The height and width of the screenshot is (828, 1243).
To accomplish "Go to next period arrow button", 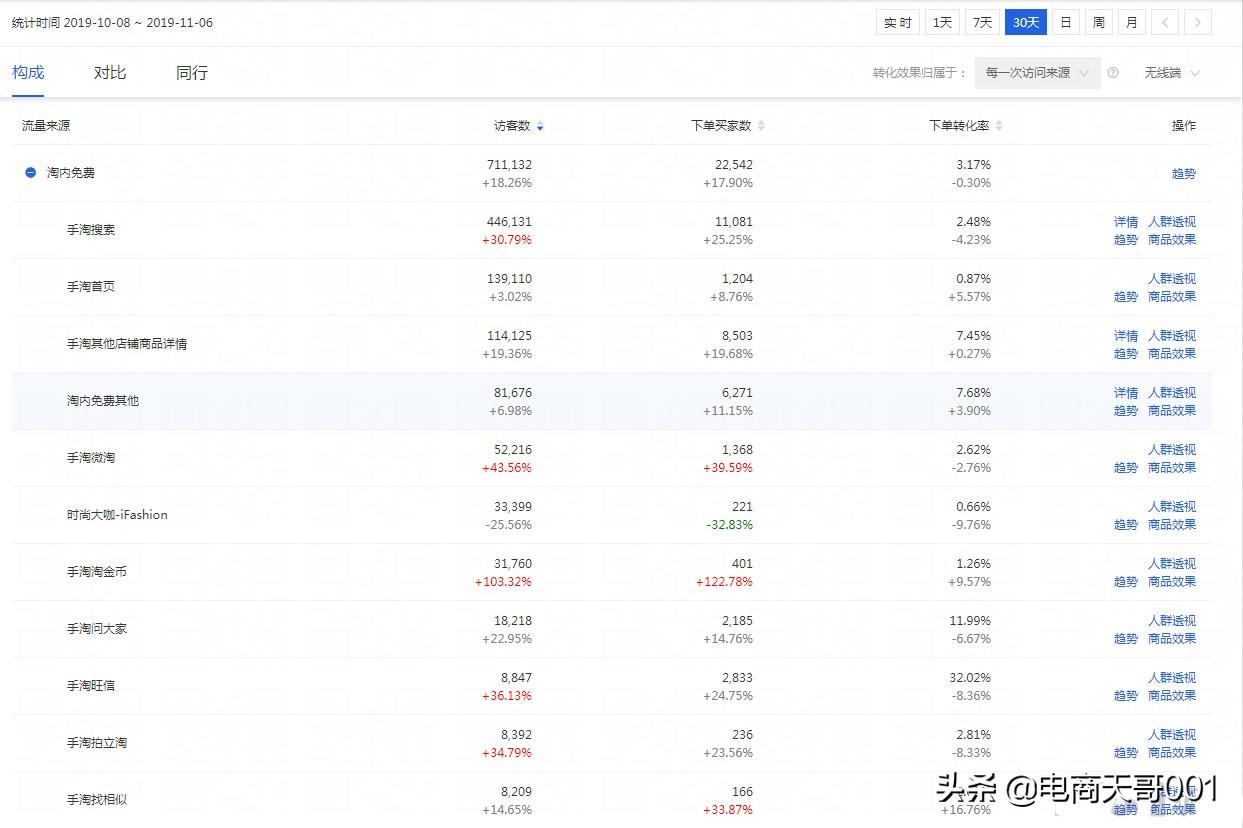I will (1198, 22).
